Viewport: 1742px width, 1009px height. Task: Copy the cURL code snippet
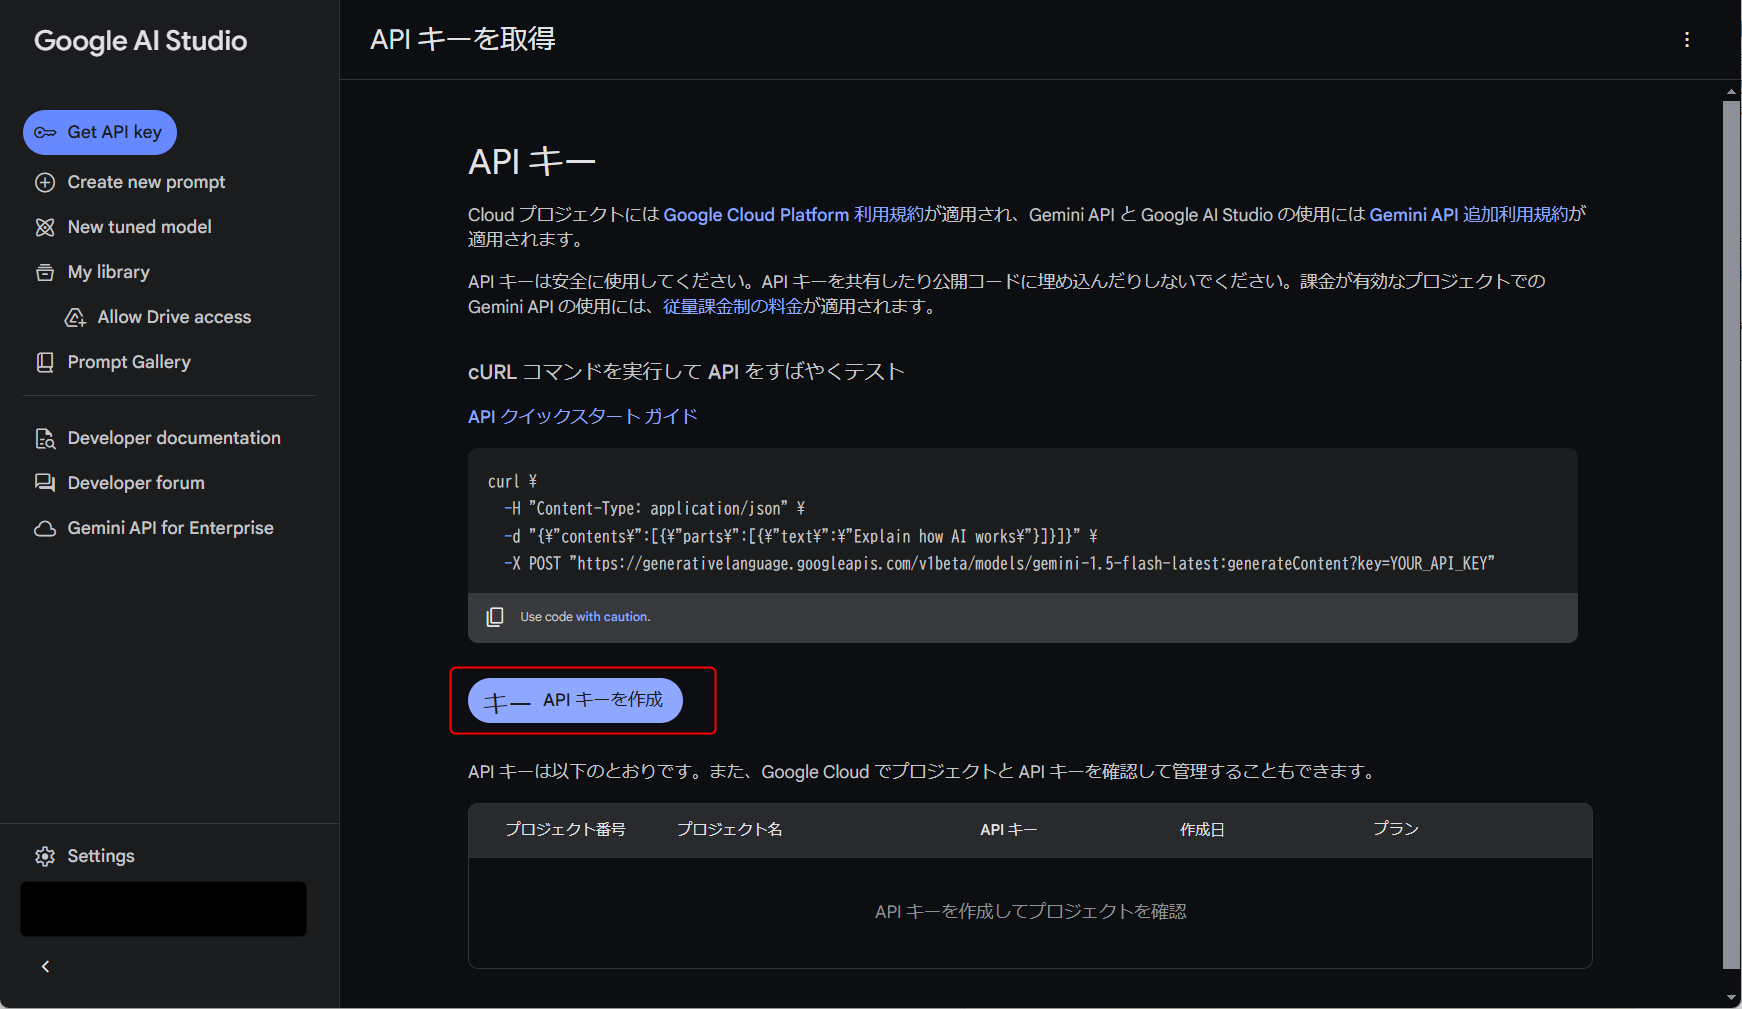495,617
